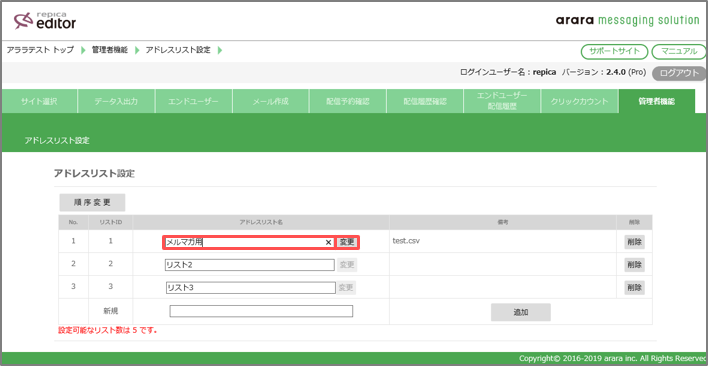Click 削除 for the リスト3 row

click(x=634, y=287)
